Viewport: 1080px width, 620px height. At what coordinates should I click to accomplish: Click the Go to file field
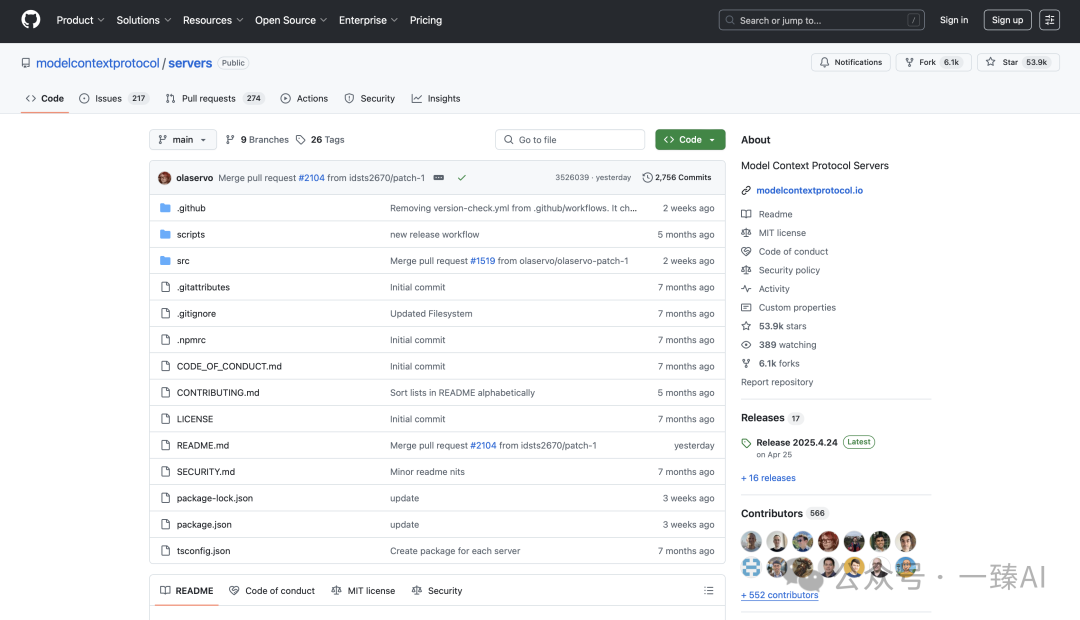click(570, 139)
